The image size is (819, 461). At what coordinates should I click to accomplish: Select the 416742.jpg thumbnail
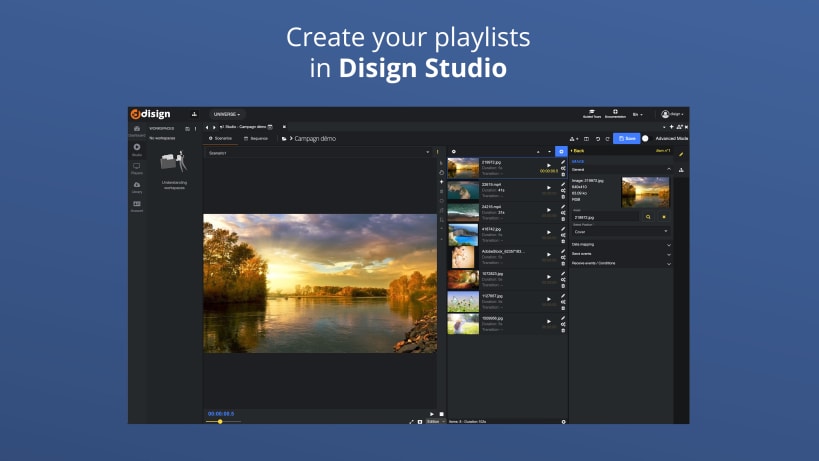[x=463, y=235]
